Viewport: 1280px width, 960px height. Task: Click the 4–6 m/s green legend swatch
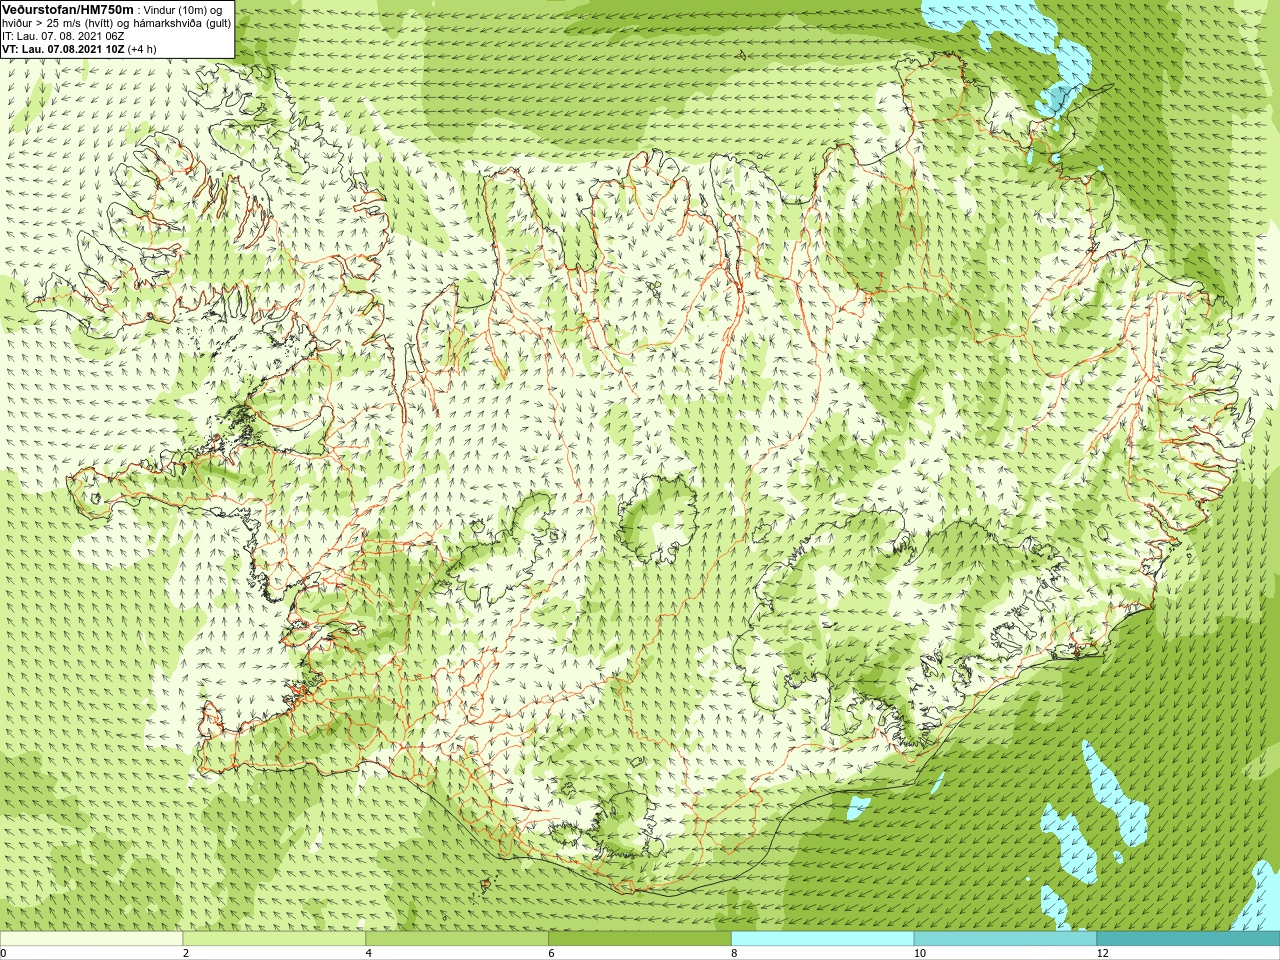pos(457,939)
